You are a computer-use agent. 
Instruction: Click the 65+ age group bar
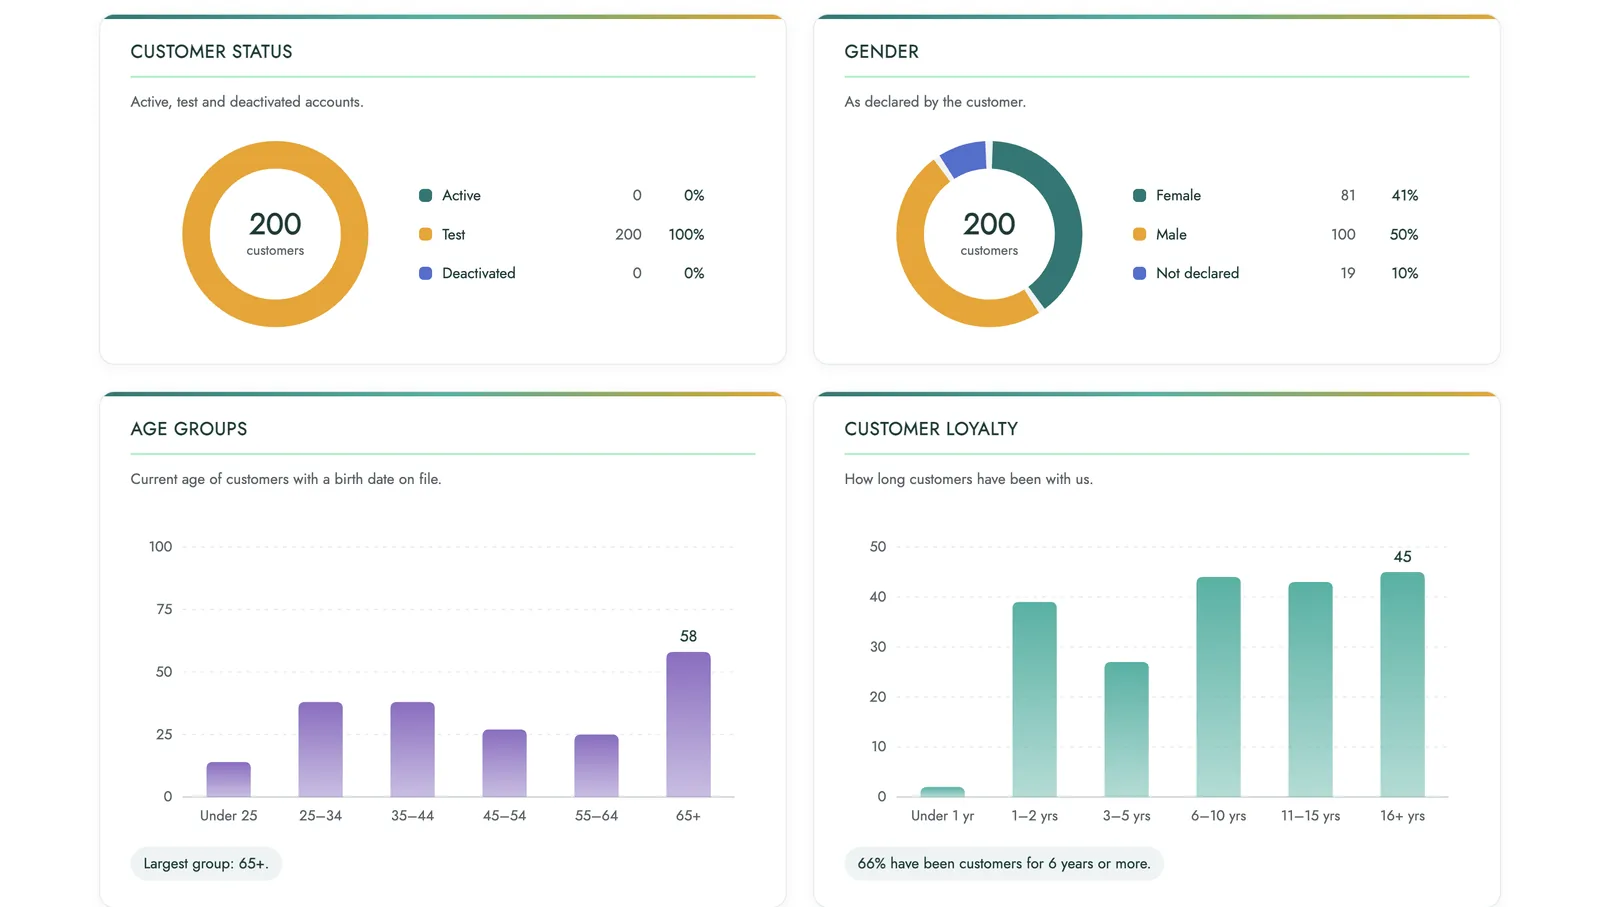pos(688,724)
